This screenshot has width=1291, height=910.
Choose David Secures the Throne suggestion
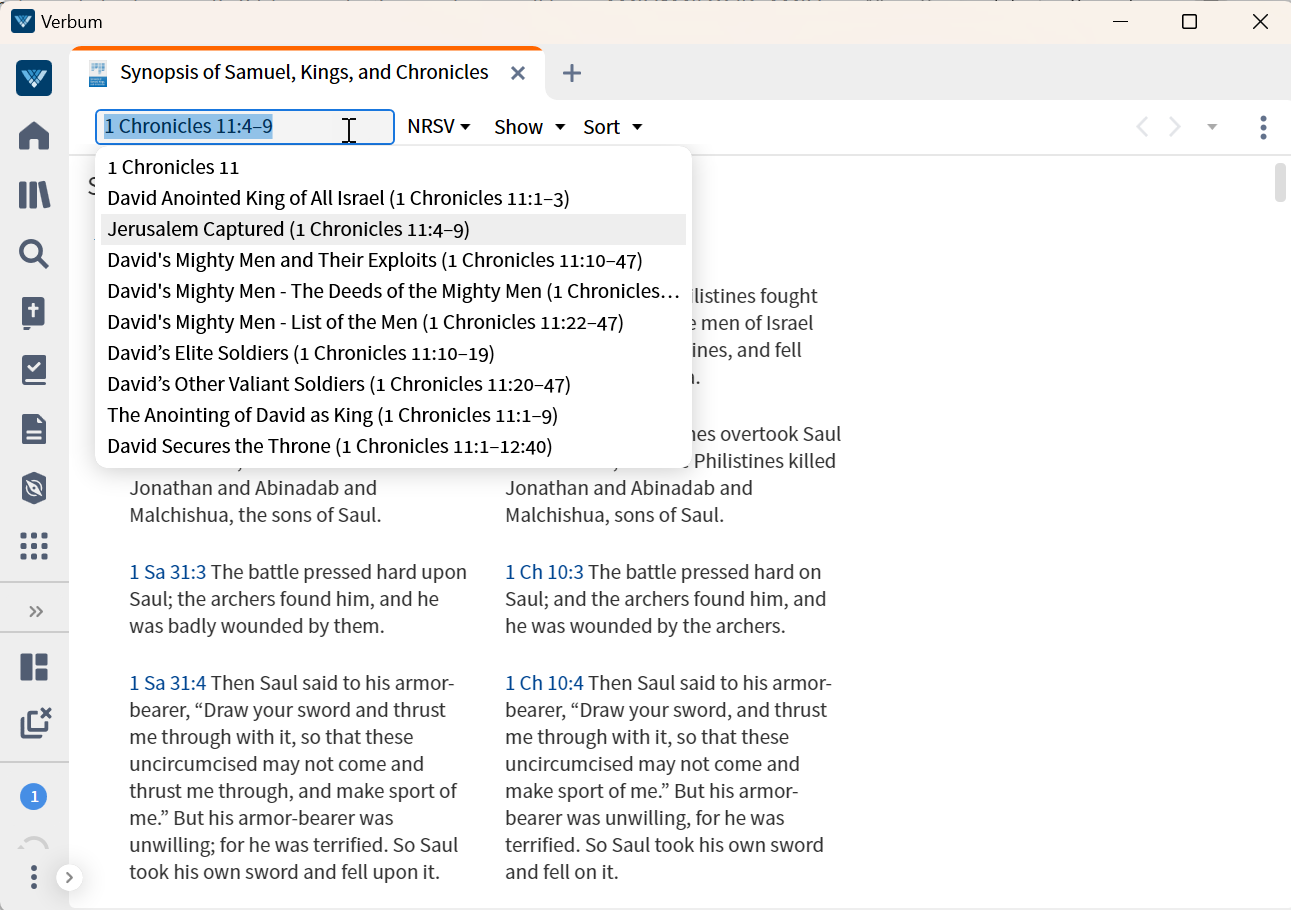(x=393, y=446)
